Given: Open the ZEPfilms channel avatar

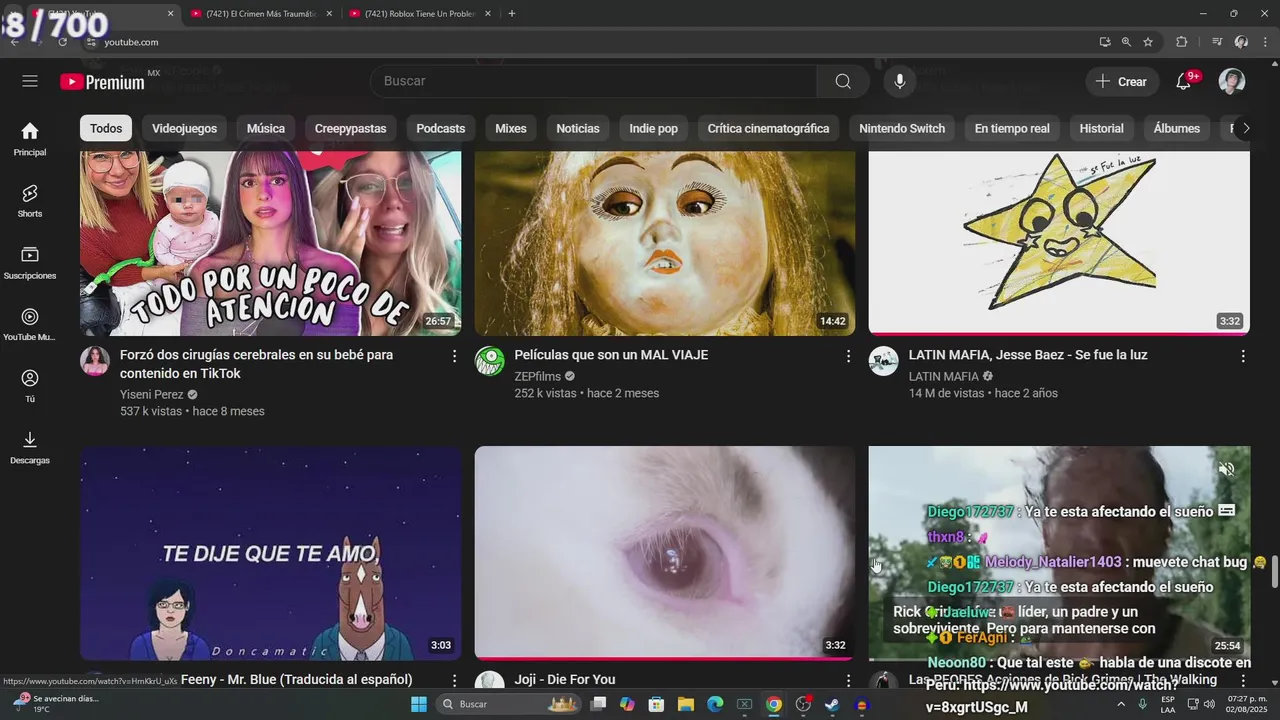Looking at the screenshot, I should click(x=489, y=362).
